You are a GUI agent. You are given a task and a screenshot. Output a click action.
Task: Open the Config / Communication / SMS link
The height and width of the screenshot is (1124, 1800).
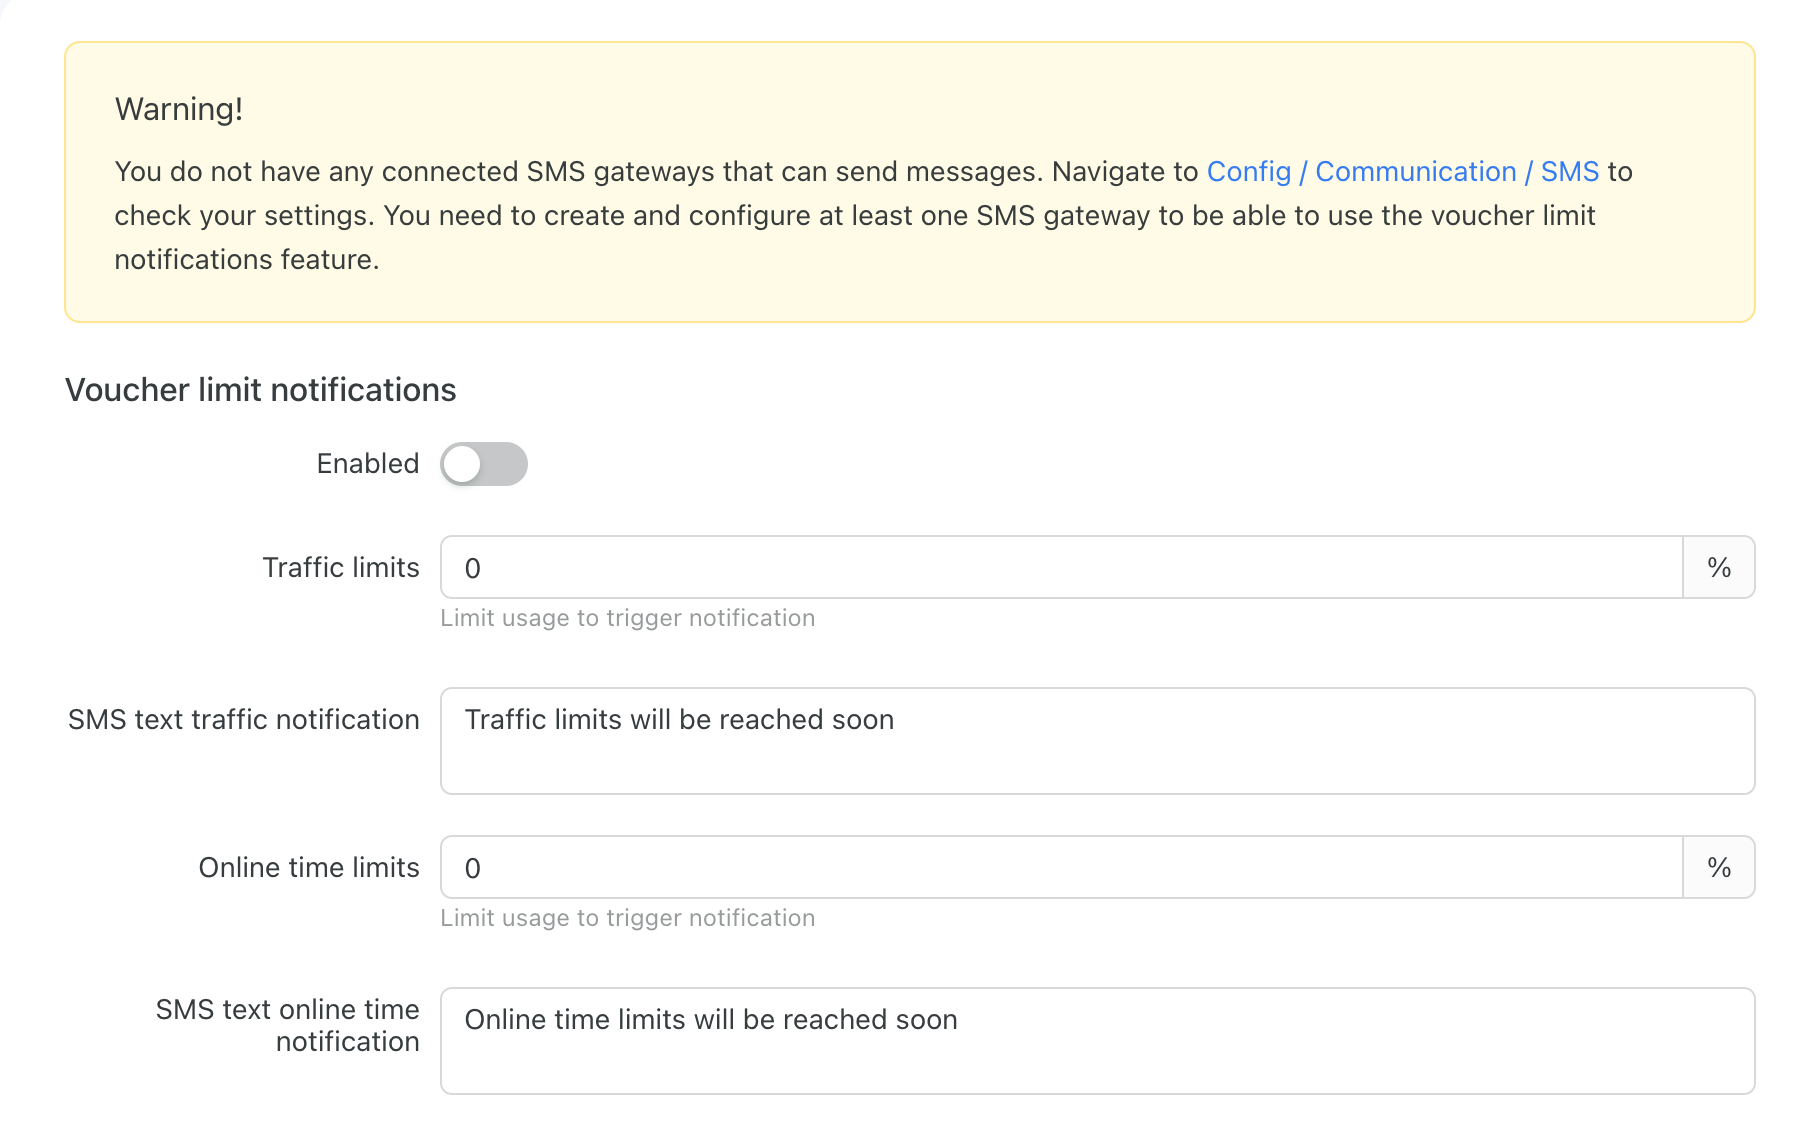click(x=1403, y=172)
